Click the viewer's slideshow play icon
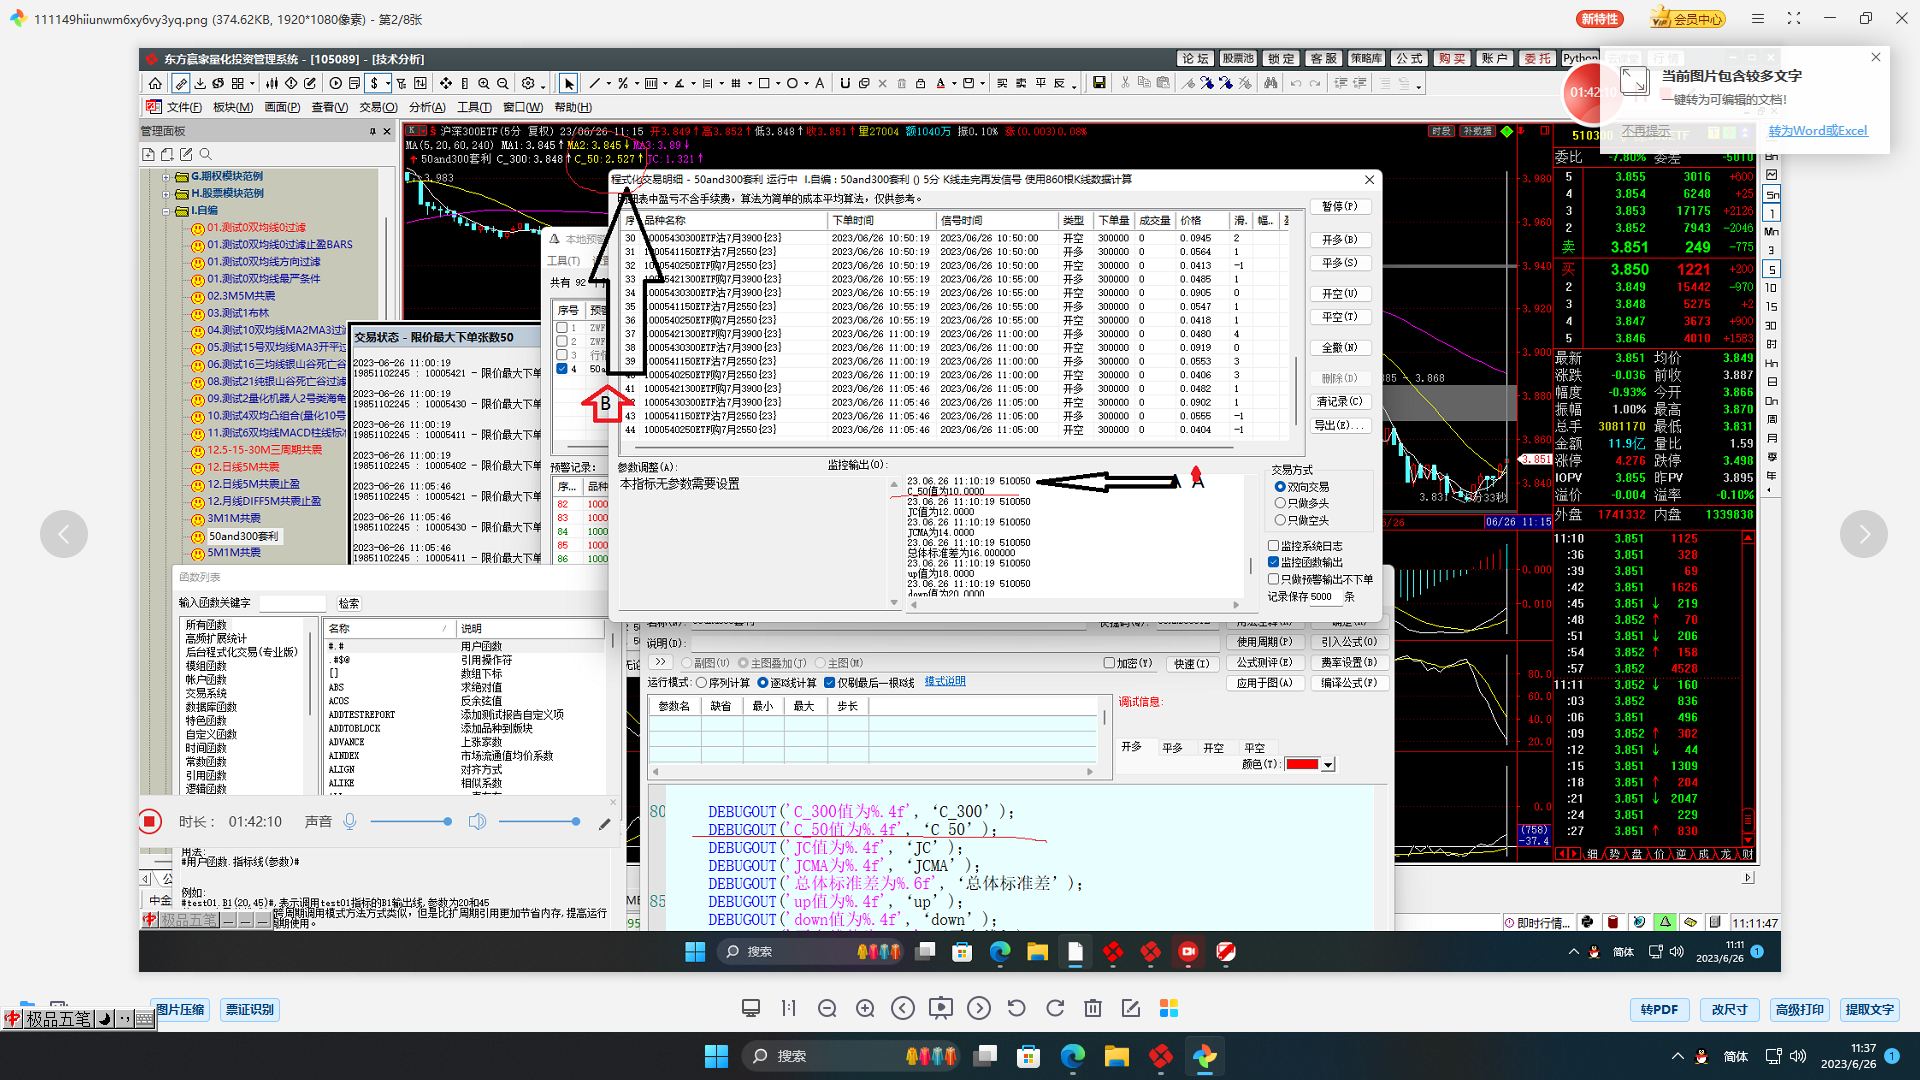This screenshot has height=1080, width=1920. coord(941,1009)
